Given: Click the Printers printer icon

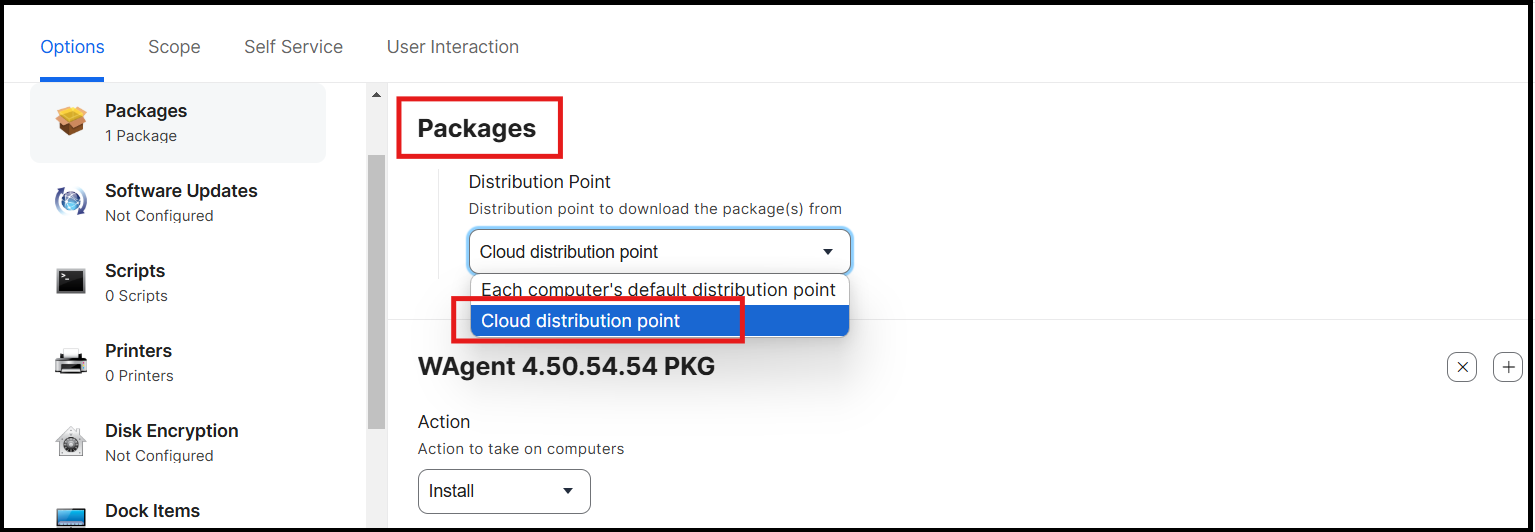Looking at the screenshot, I should 71,362.
